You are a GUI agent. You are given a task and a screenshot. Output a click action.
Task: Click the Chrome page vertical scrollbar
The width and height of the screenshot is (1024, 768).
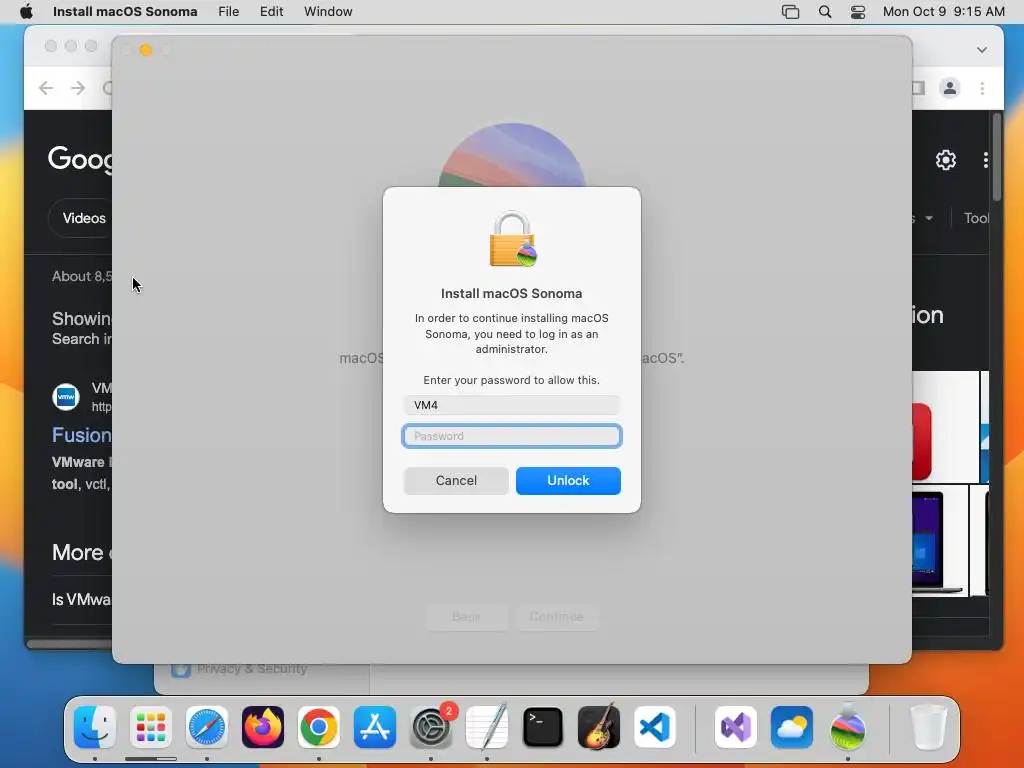click(997, 157)
